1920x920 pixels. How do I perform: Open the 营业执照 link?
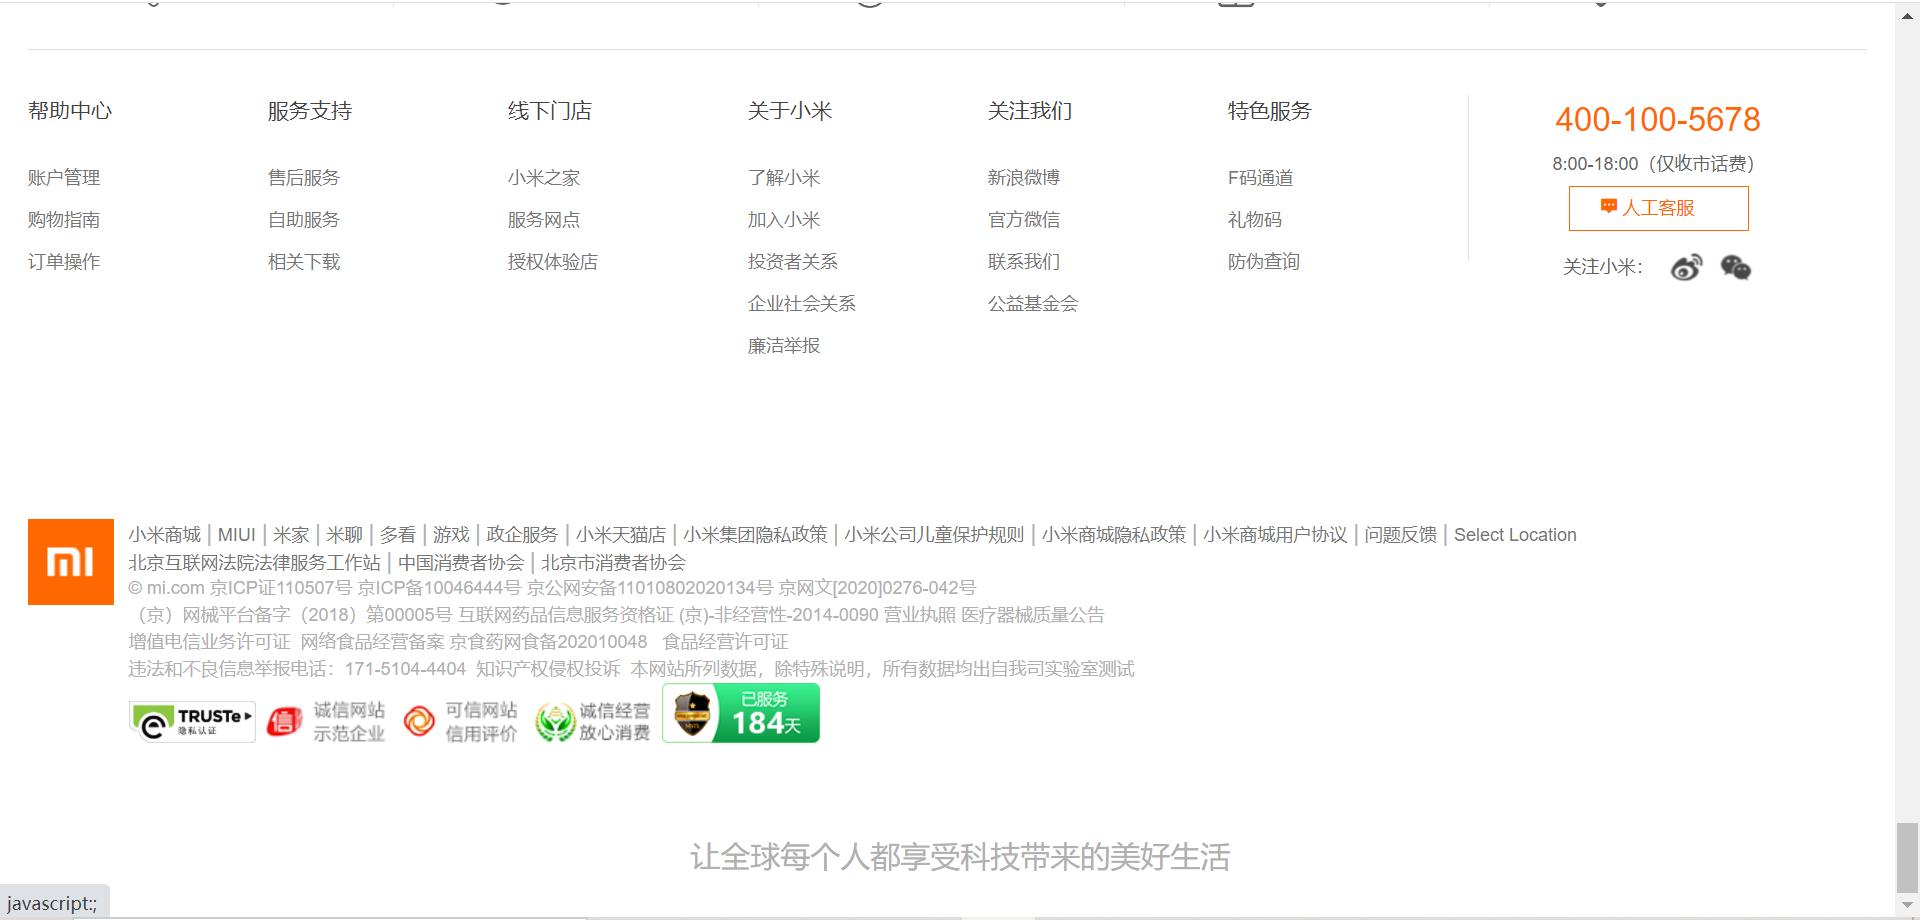pyautogui.click(x=919, y=615)
